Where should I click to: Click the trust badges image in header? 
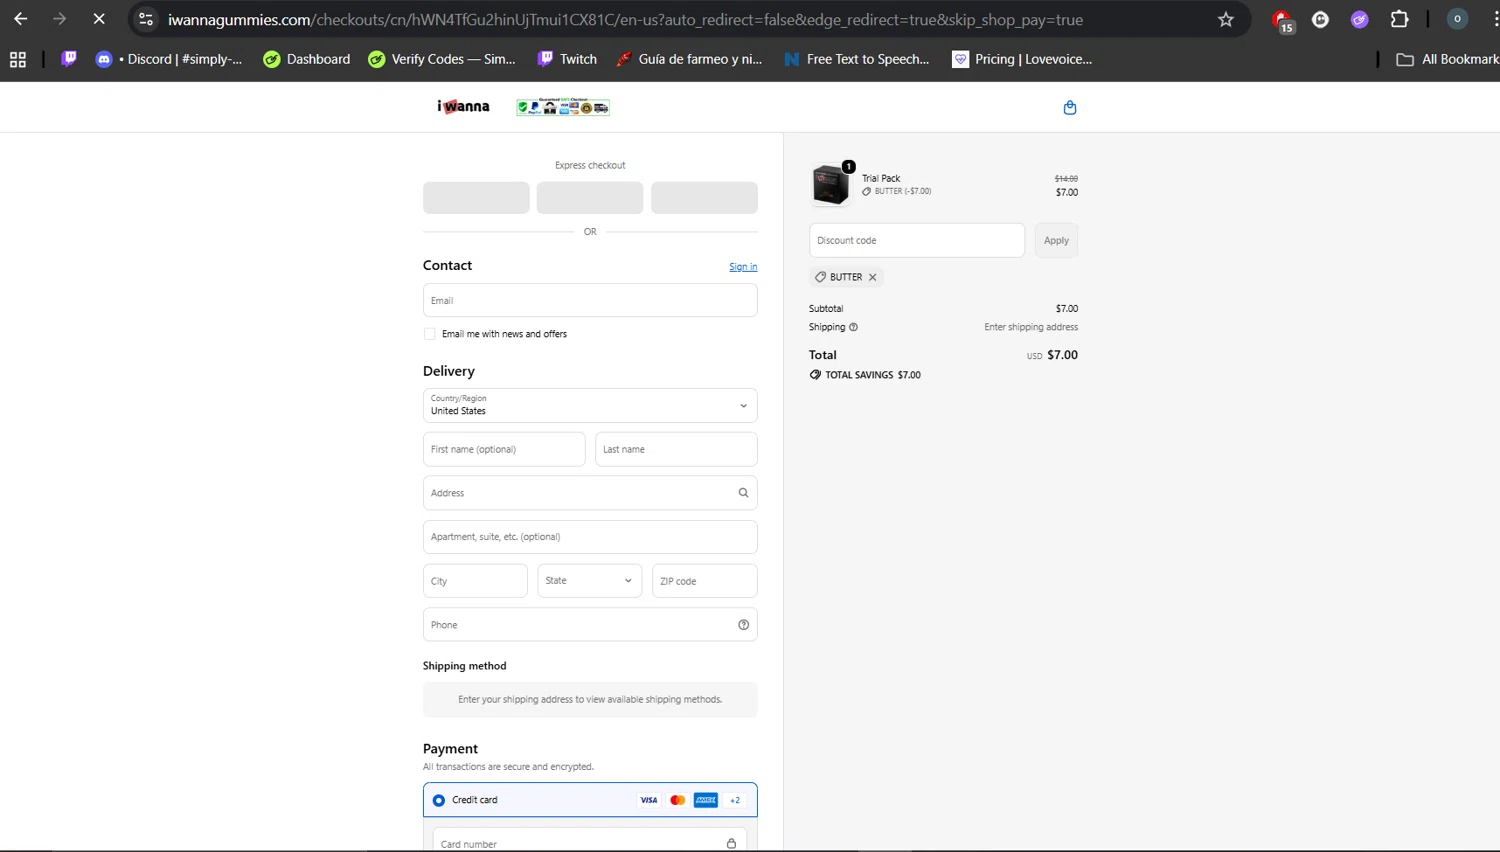(563, 107)
